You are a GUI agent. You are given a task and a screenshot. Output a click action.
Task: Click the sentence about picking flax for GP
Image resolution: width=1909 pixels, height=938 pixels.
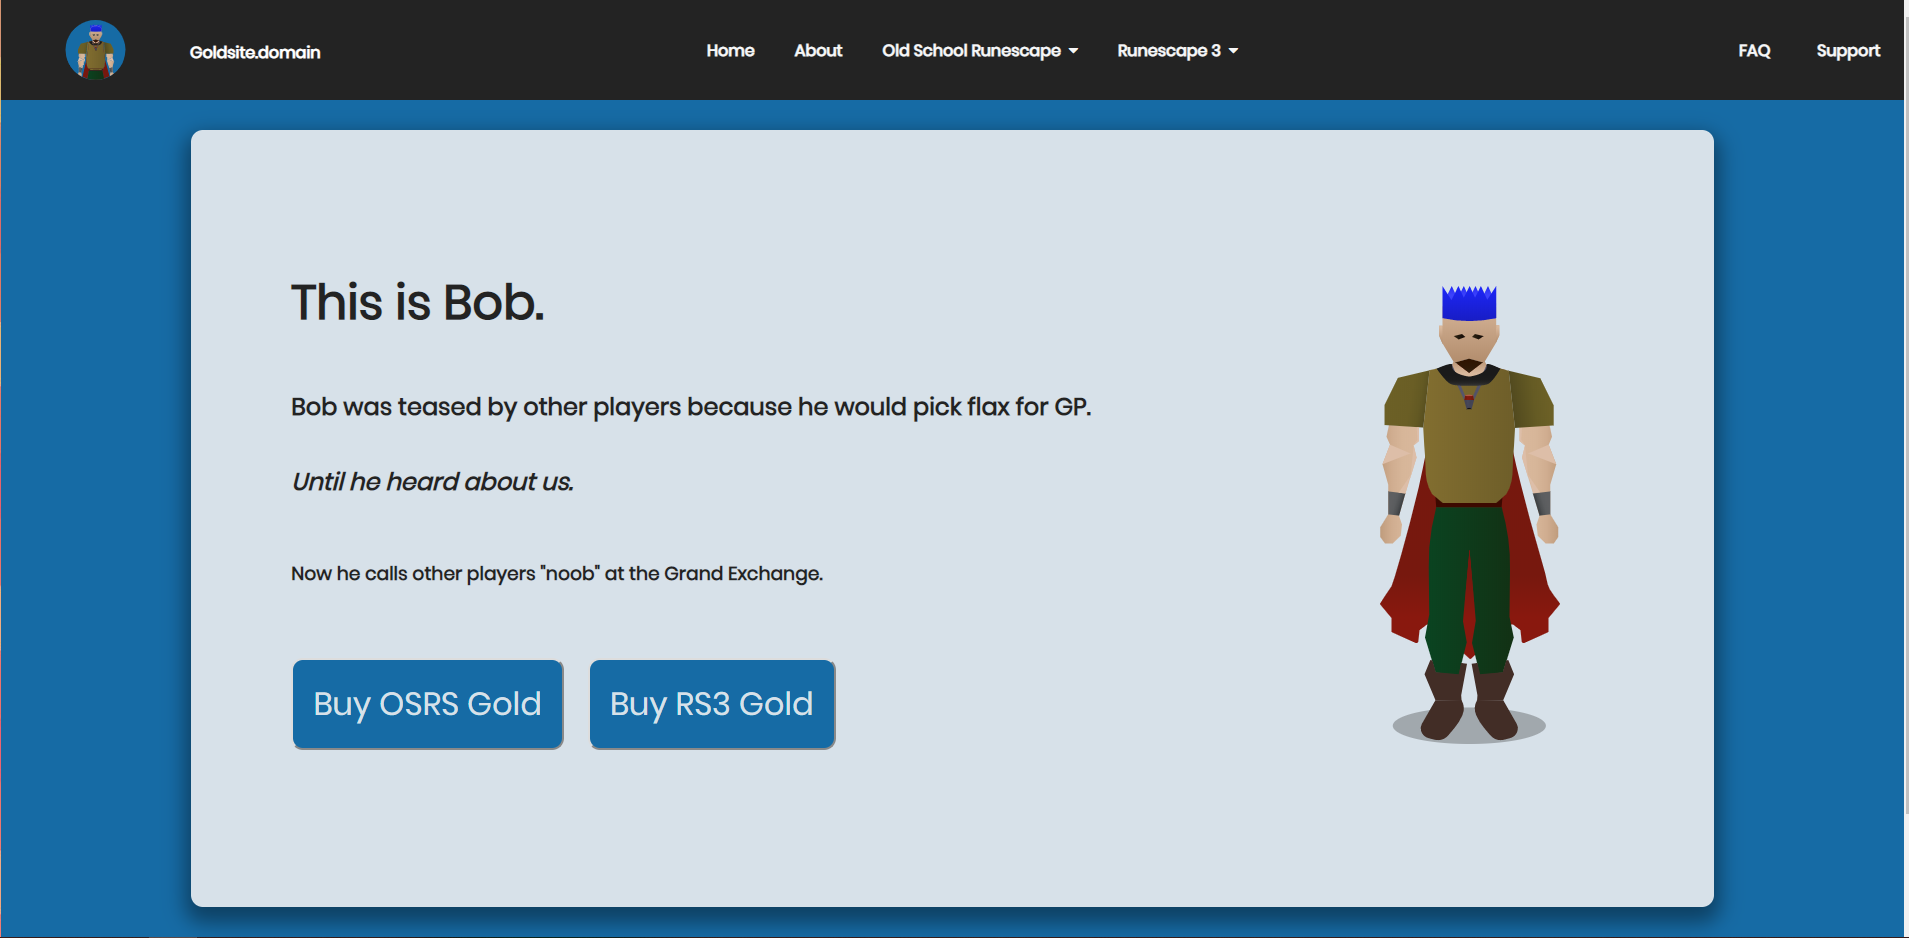tap(691, 407)
